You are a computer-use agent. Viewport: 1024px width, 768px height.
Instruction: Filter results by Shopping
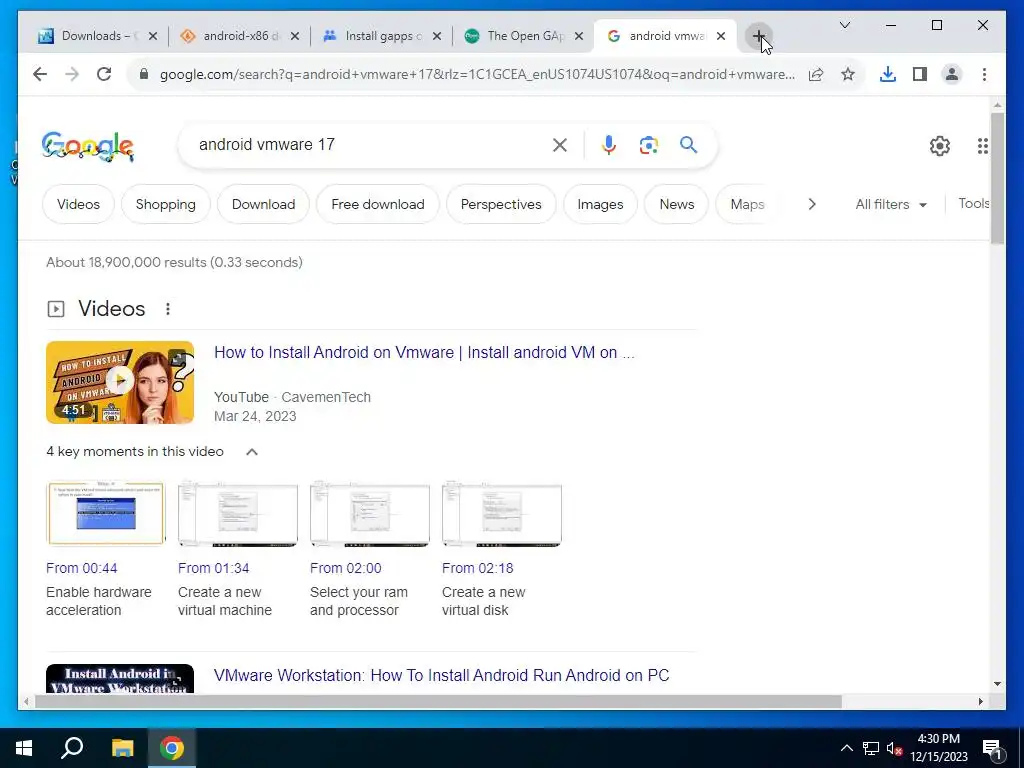point(166,204)
